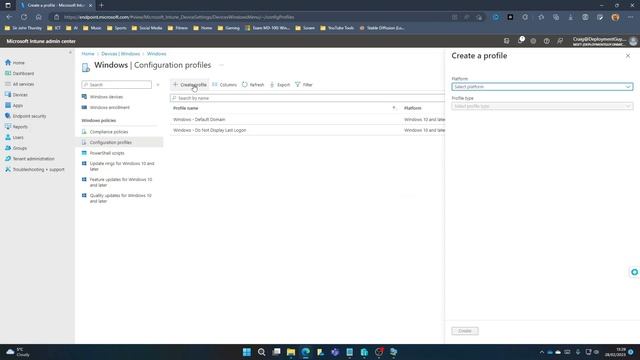640x360 pixels.
Task: Click the Create button in the panel
Action: point(465,331)
